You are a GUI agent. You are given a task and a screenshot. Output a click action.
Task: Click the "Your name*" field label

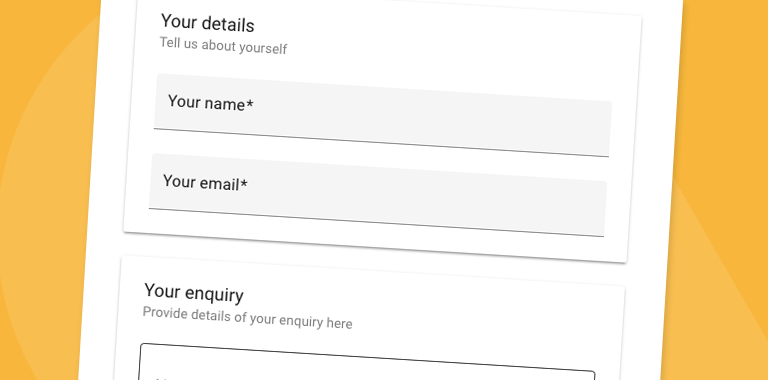tap(211, 103)
